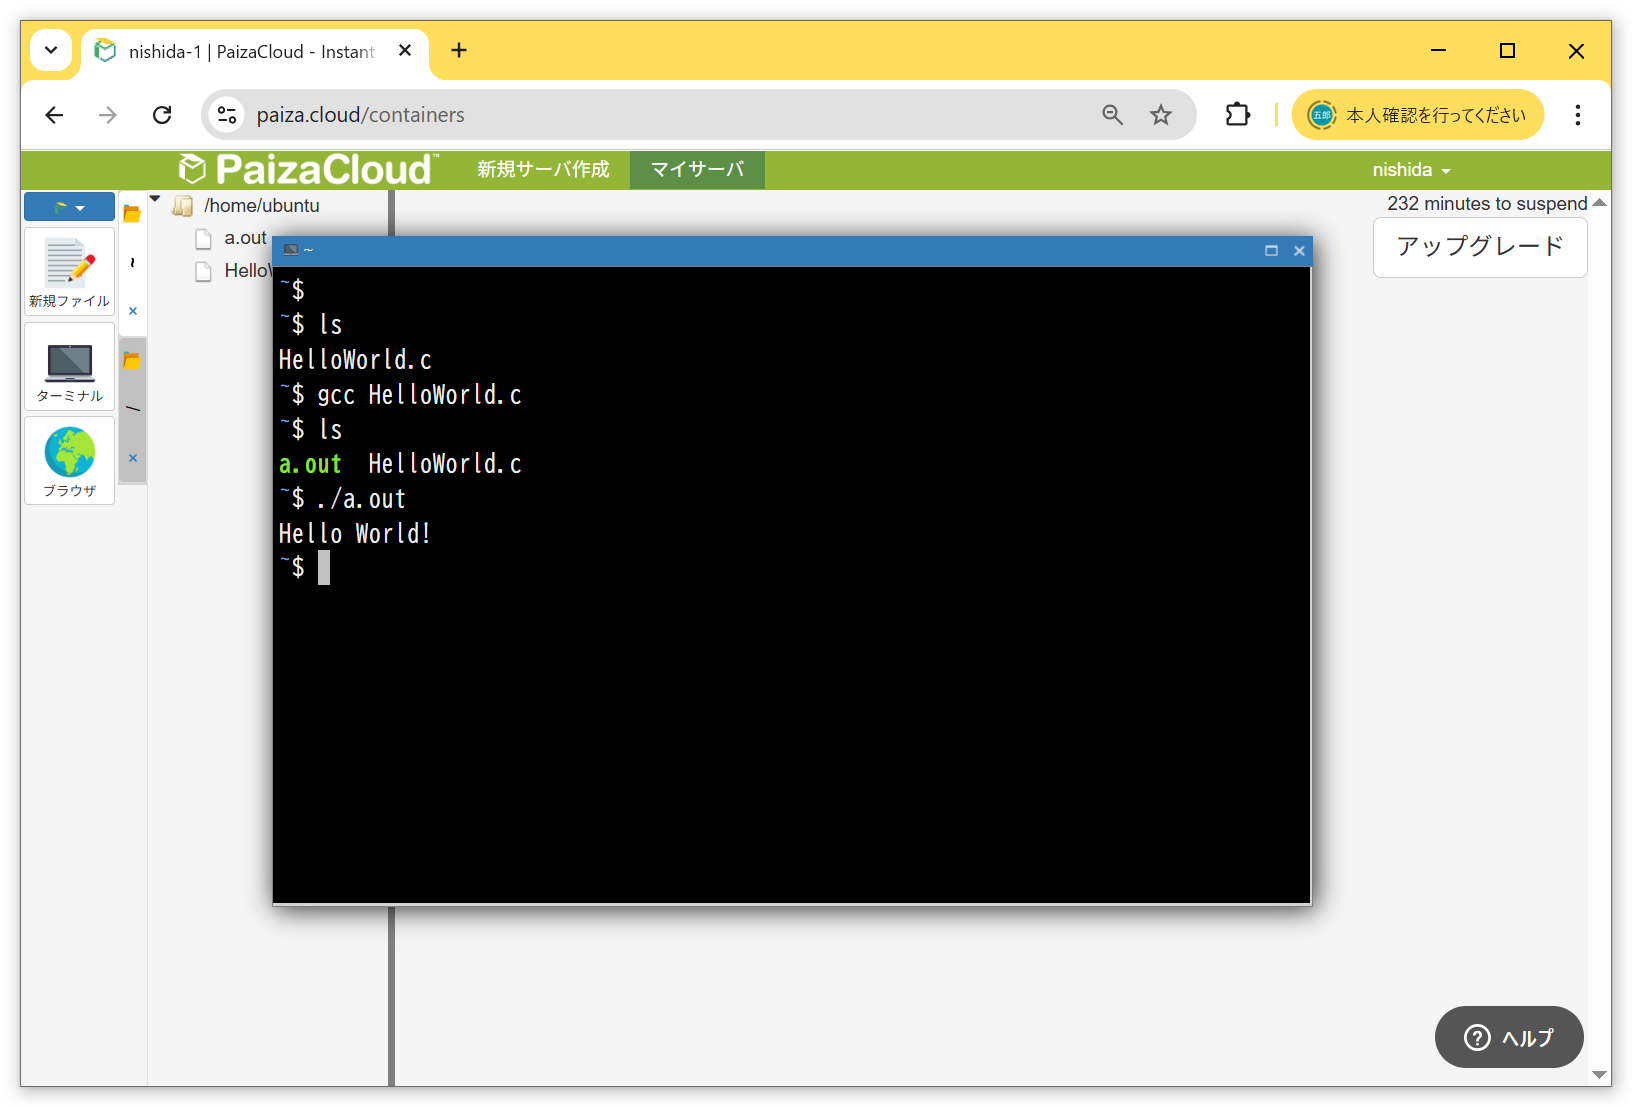Screen dimensions: 1632x1107
Task: Open the blue PaizaCloud dropdown menu button
Action: pyautogui.click(x=69, y=207)
